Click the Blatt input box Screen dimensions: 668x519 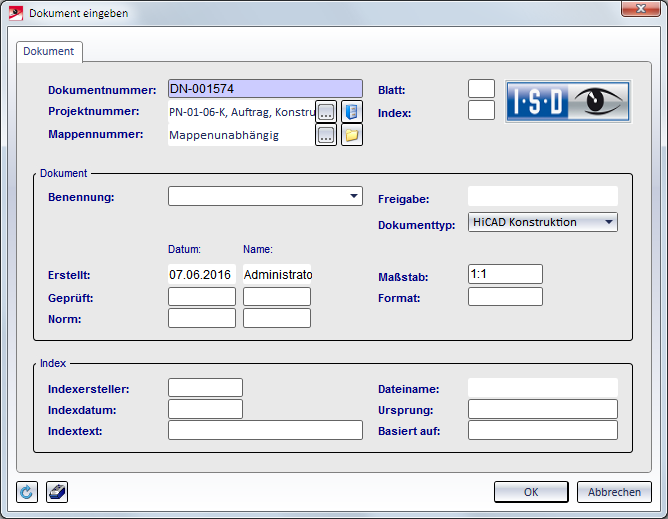click(x=481, y=89)
